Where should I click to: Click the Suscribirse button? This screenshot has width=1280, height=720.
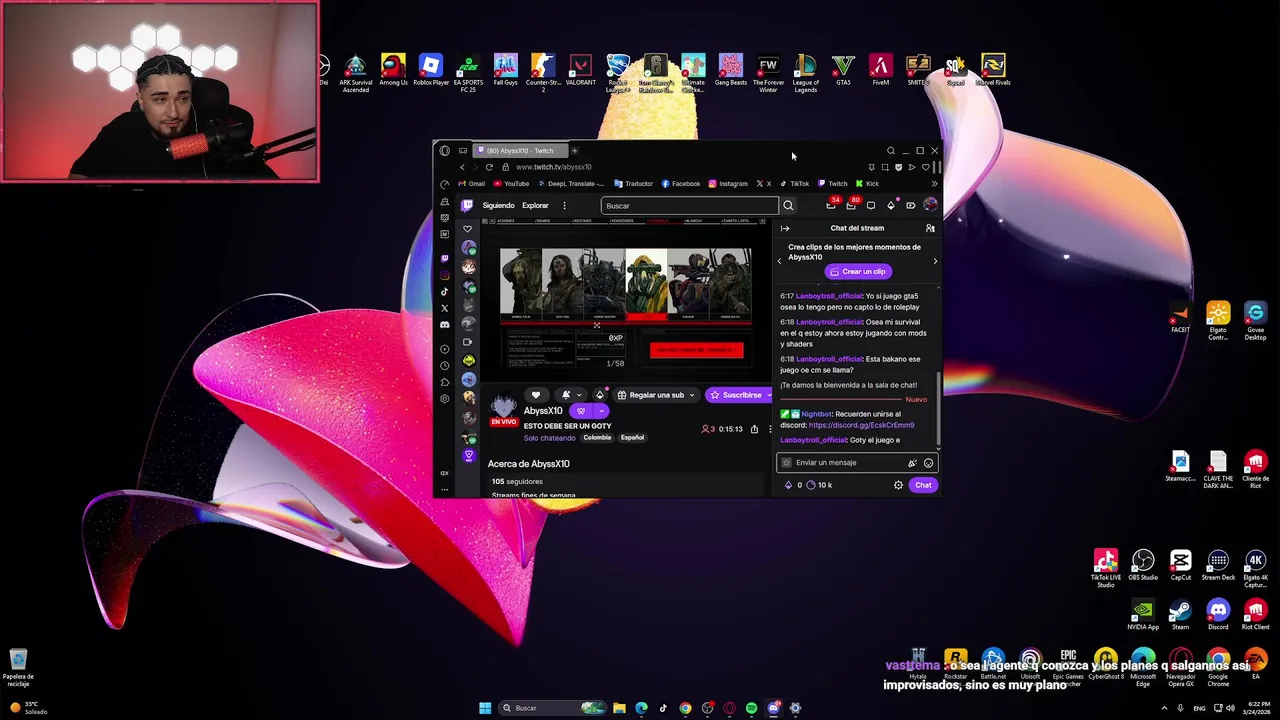coord(738,395)
